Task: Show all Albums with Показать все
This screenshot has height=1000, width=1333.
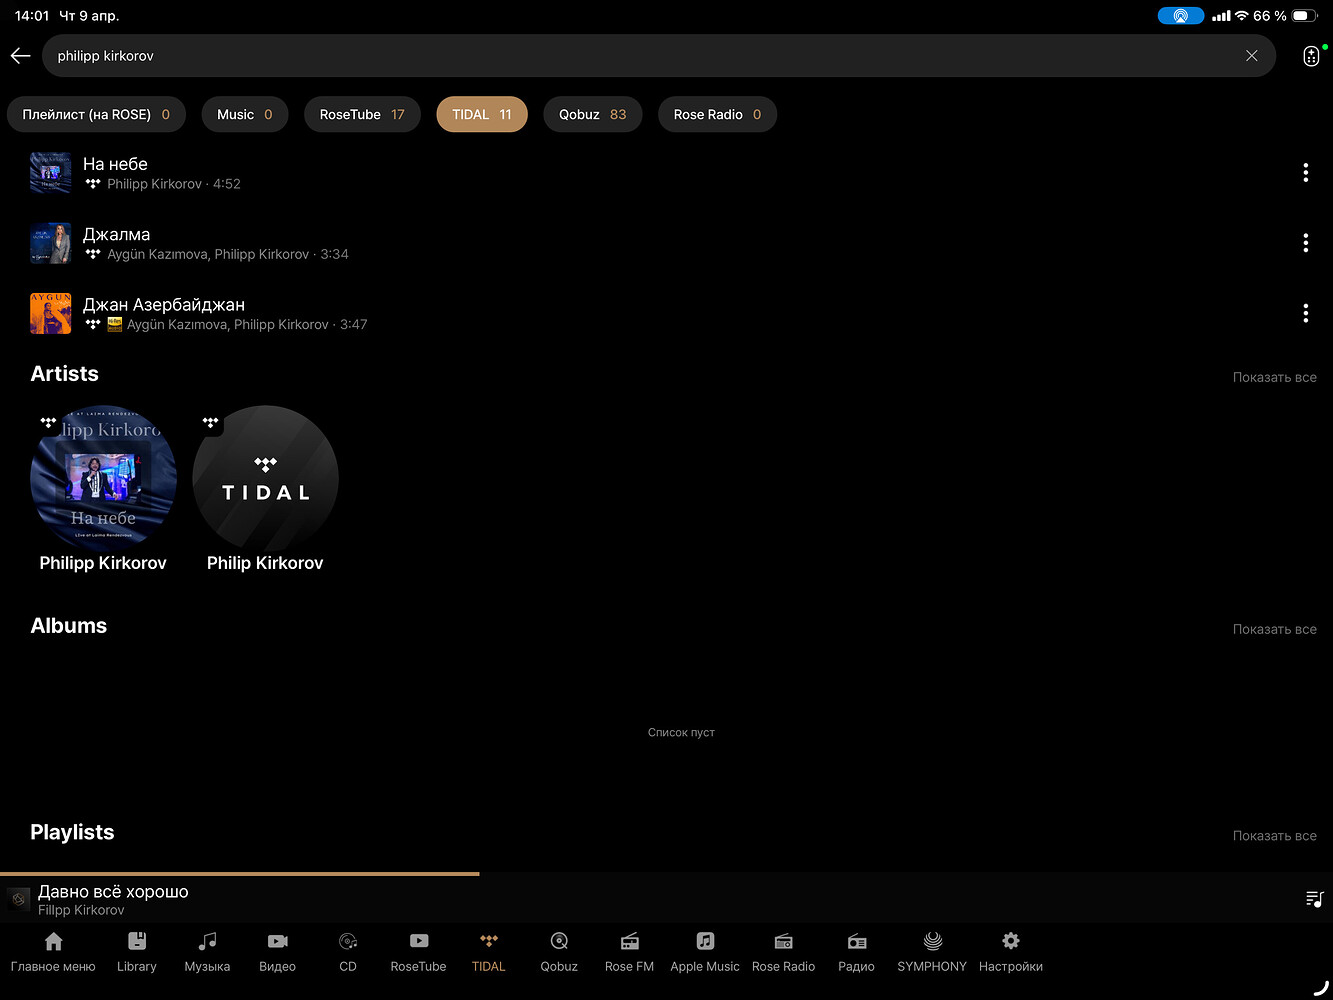Action: click(1274, 629)
